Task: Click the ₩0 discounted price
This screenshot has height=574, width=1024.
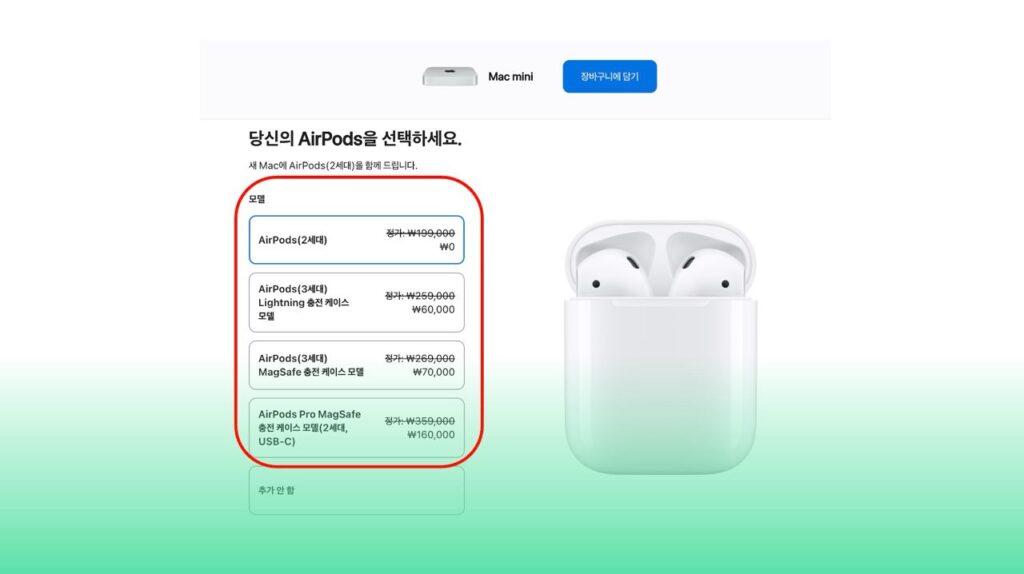Action: 447,247
